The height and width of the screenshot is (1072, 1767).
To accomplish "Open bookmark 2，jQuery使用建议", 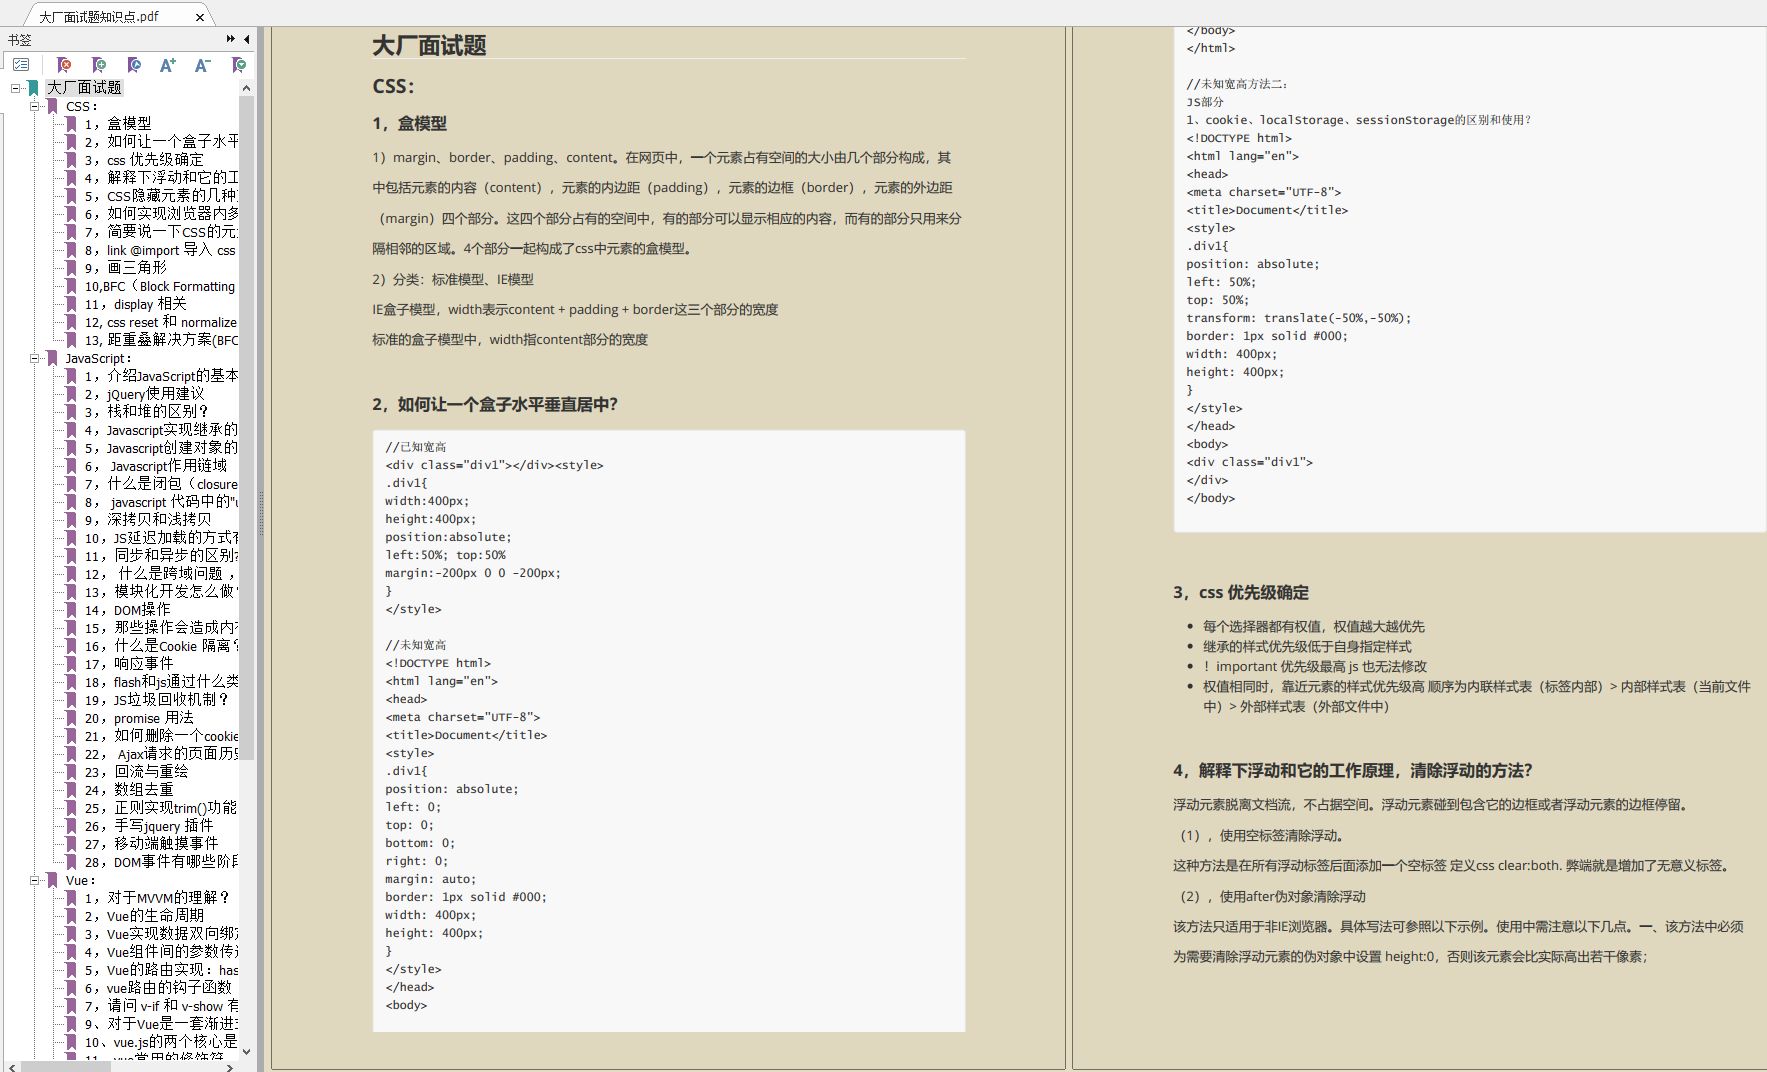I will tap(145, 394).
